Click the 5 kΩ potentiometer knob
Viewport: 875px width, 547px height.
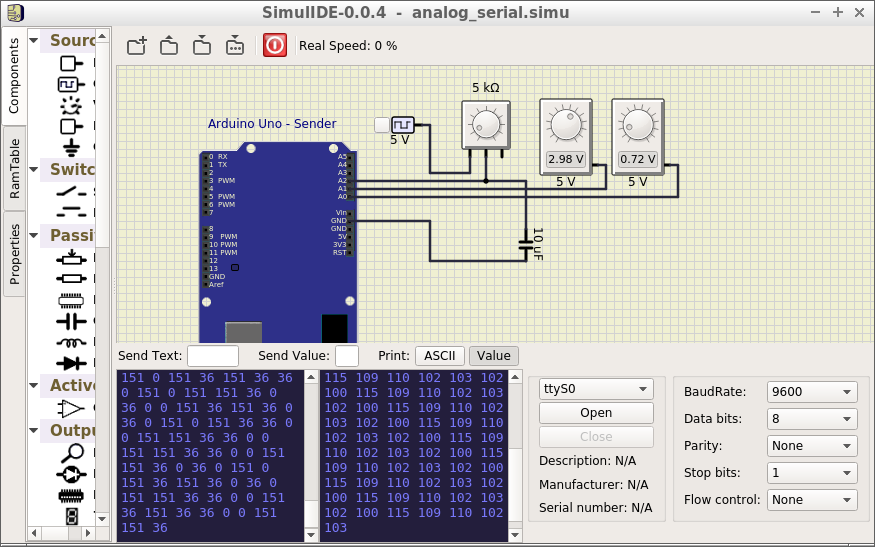tap(486, 125)
